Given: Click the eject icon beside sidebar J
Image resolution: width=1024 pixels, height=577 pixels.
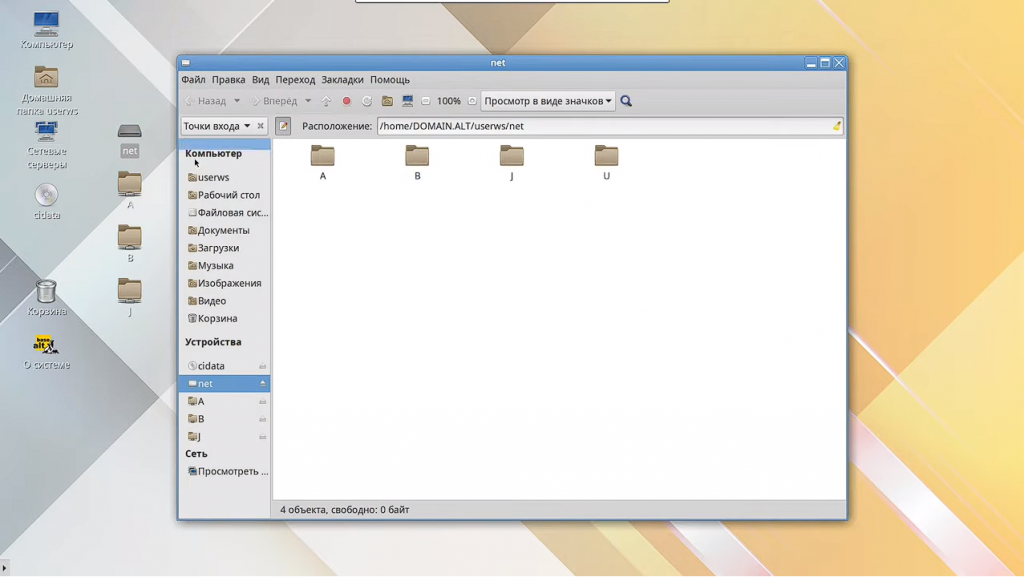Looking at the screenshot, I should 263,437.
